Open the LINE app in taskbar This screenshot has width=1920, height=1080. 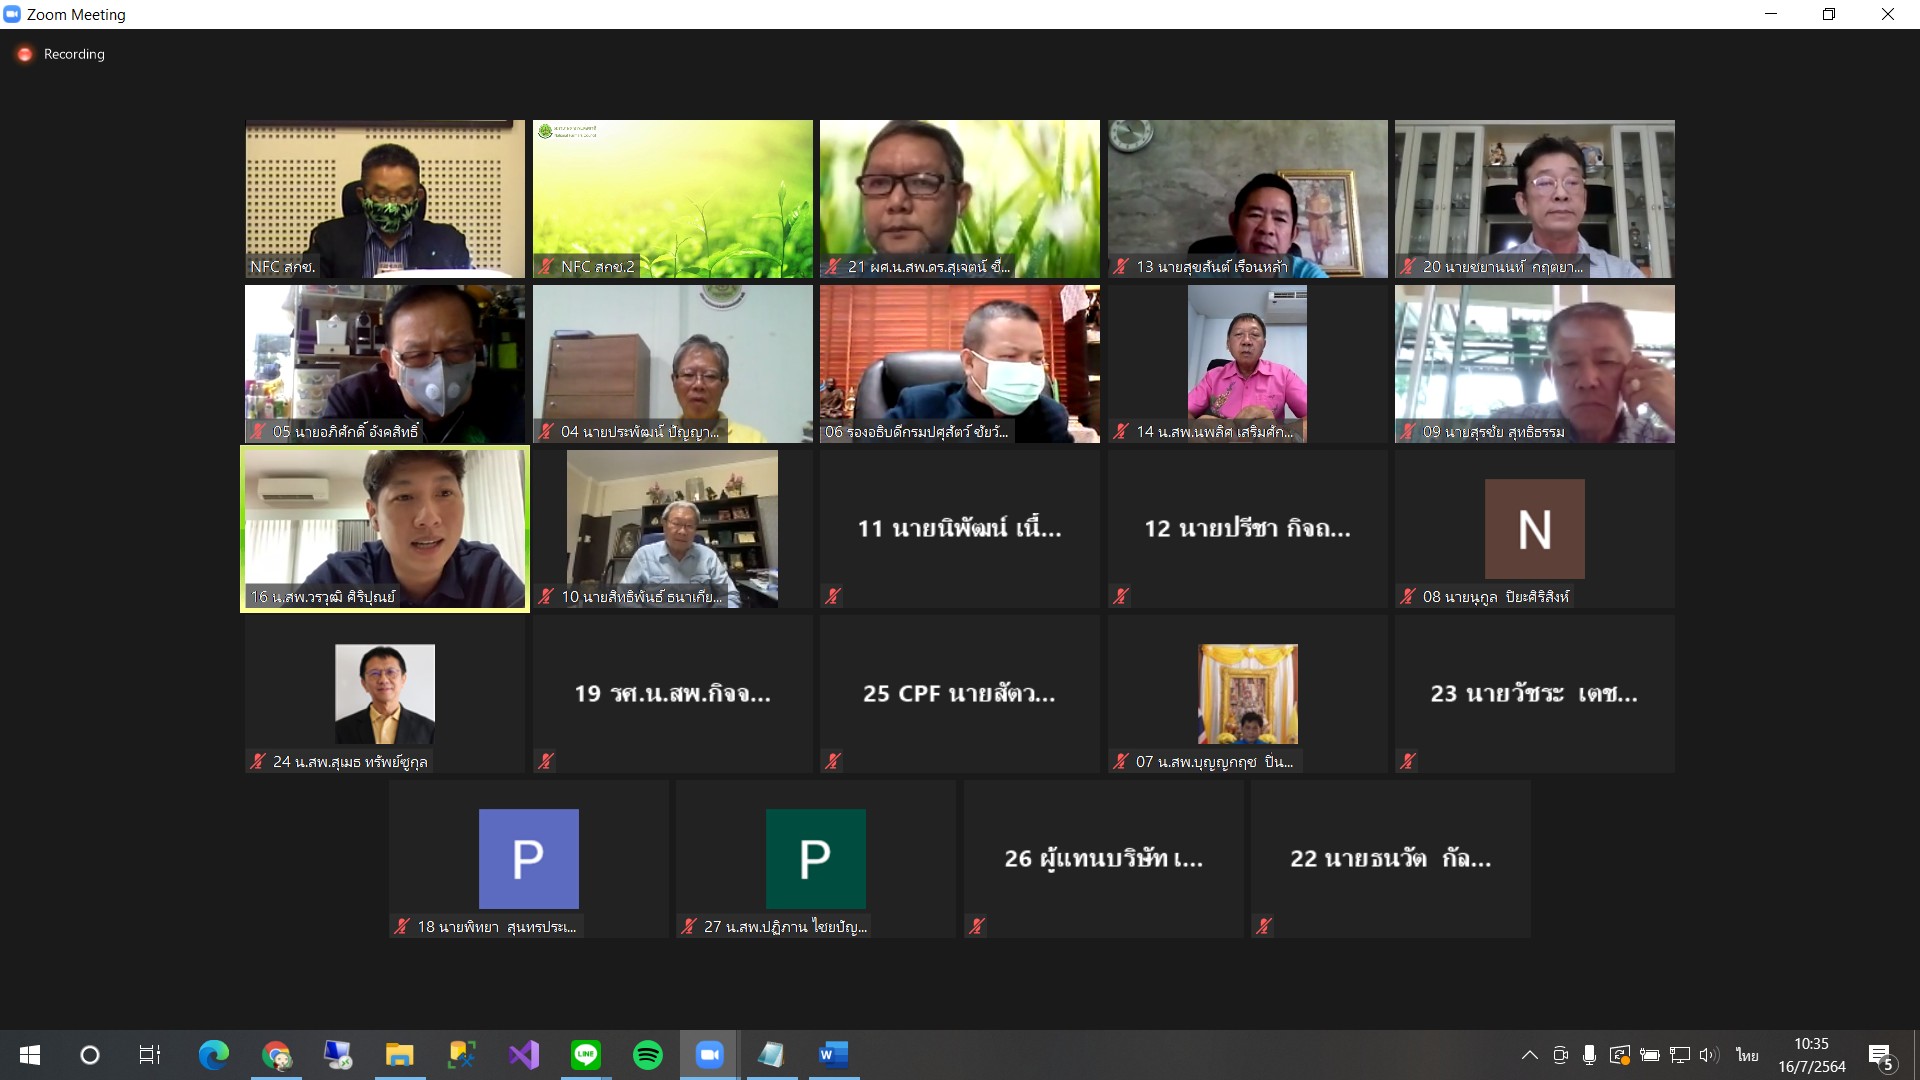tap(585, 1055)
